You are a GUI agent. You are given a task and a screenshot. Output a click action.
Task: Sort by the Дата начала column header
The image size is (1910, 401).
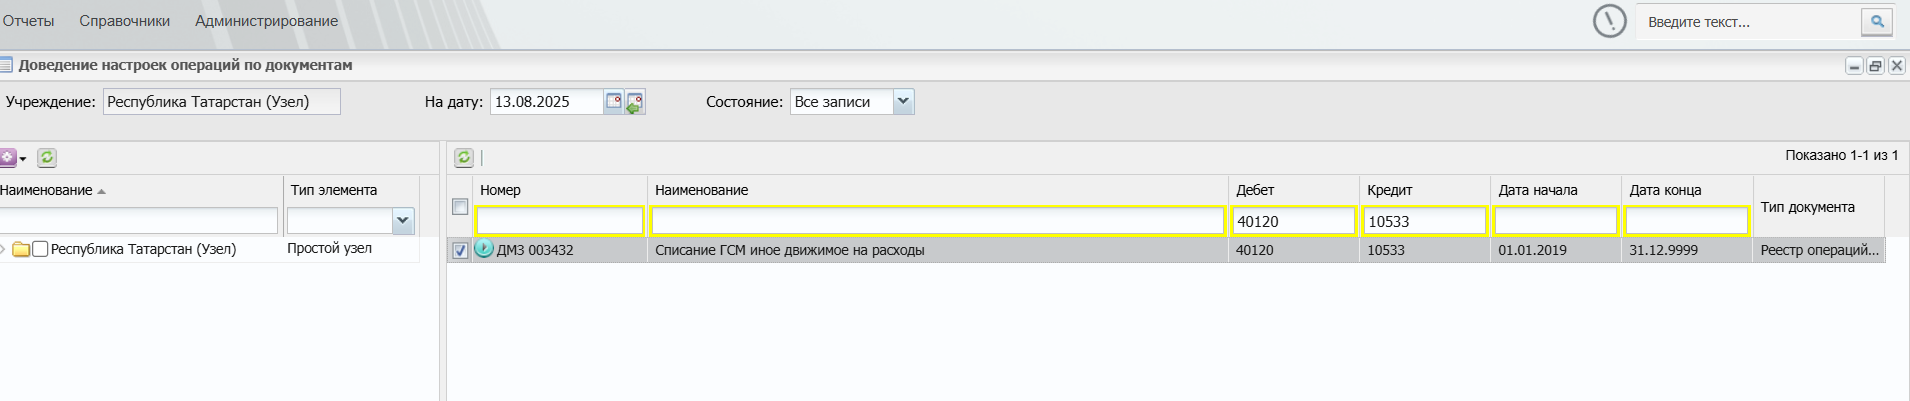pos(1538,190)
